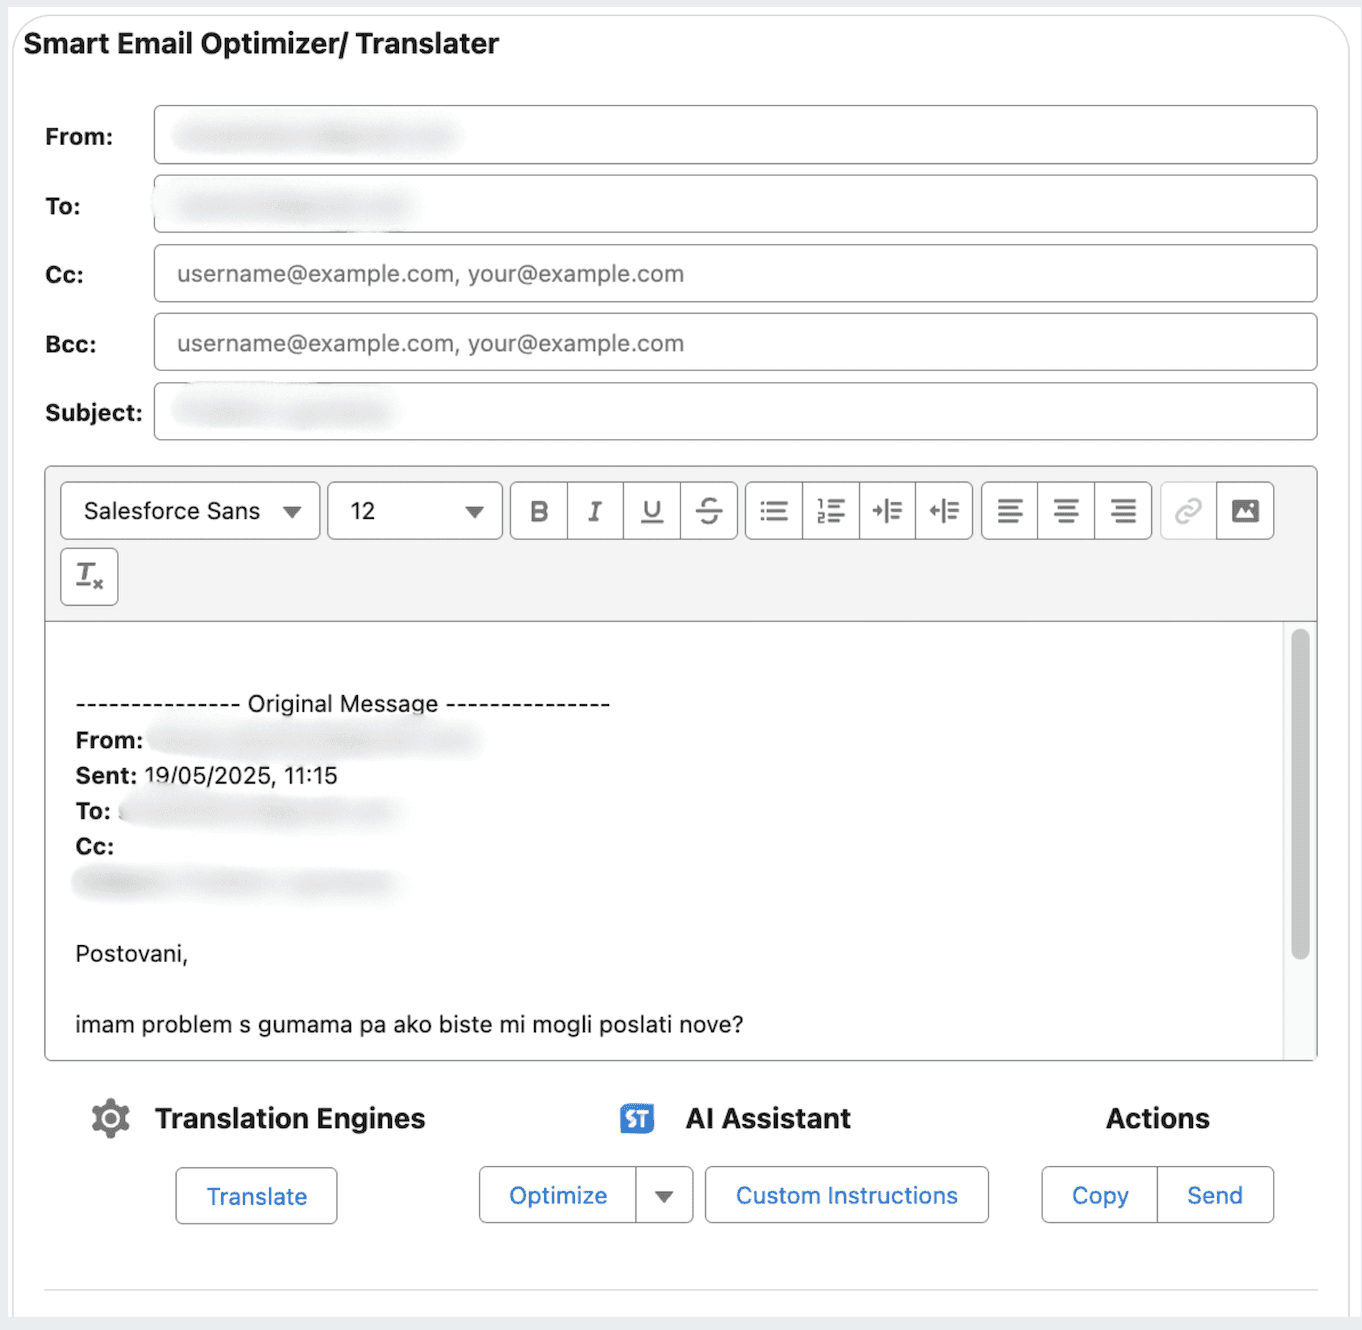Image resolution: width=1362 pixels, height=1330 pixels.
Task: Copy the email with the Copy action
Action: (x=1099, y=1195)
